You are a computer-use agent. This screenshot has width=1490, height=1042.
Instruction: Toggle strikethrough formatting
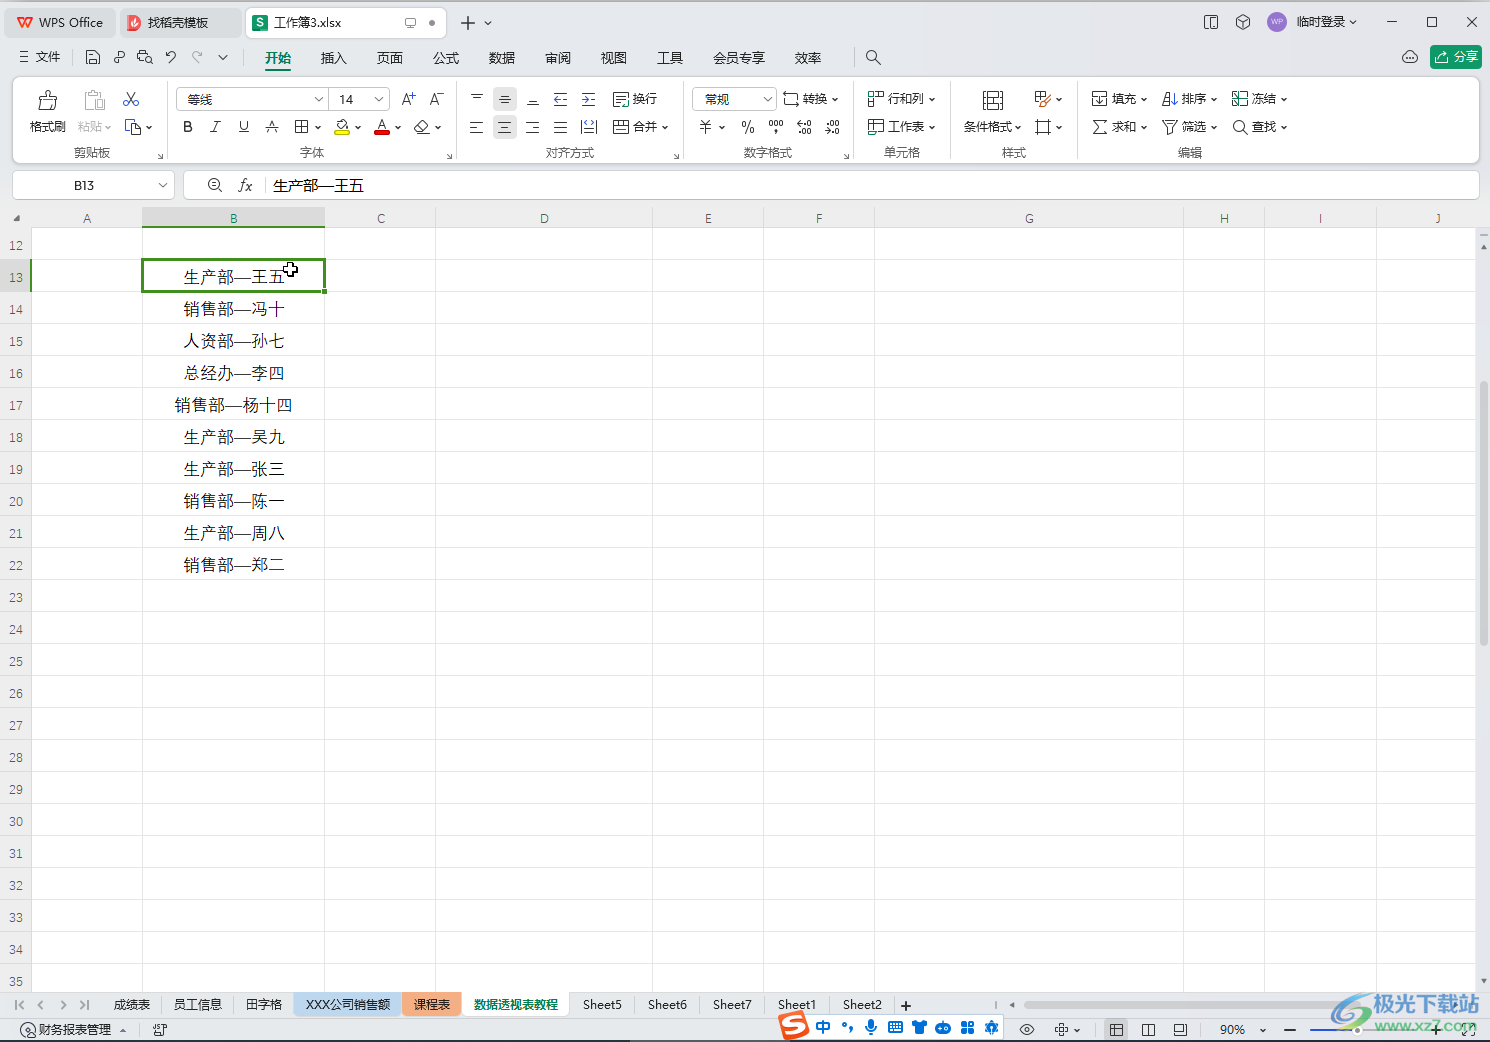(271, 127)
